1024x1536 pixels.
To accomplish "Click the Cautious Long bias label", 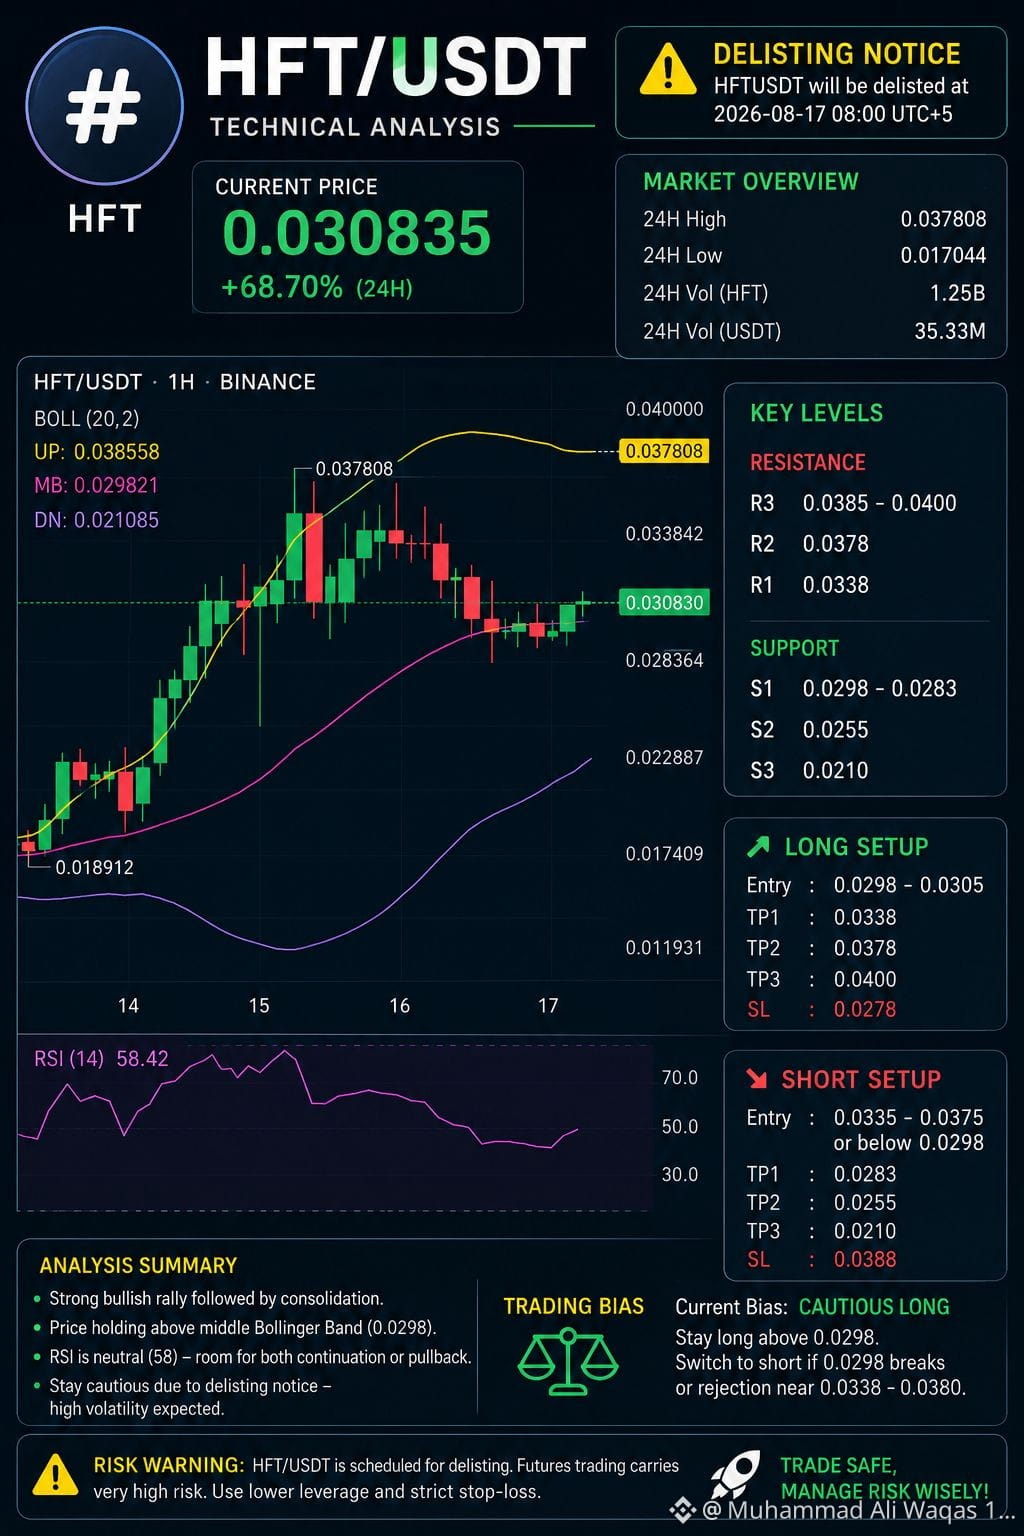I will tap(874, 1307).
